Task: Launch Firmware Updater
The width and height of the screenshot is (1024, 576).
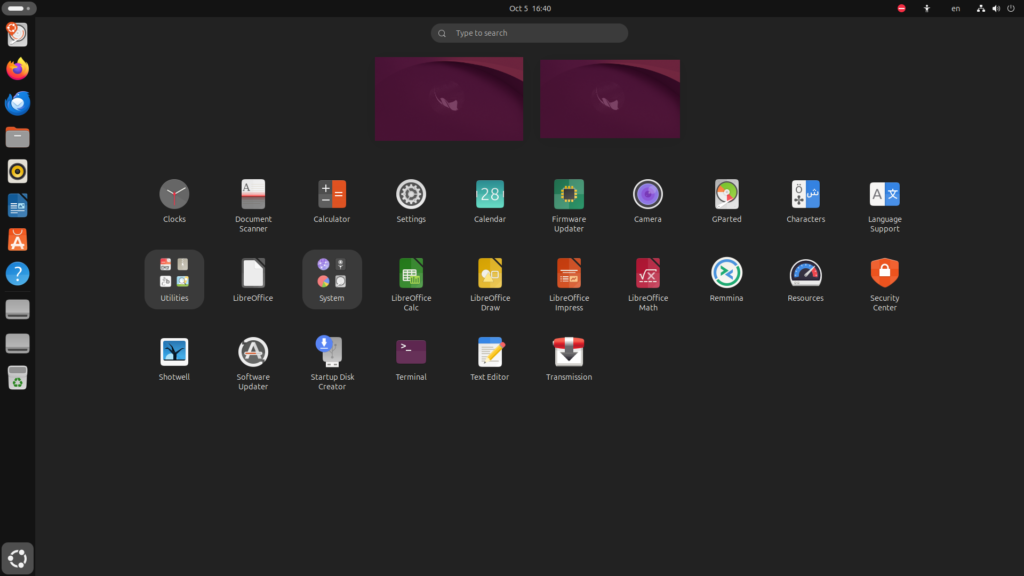Action: pyautogui.click(x=569, y=205)
